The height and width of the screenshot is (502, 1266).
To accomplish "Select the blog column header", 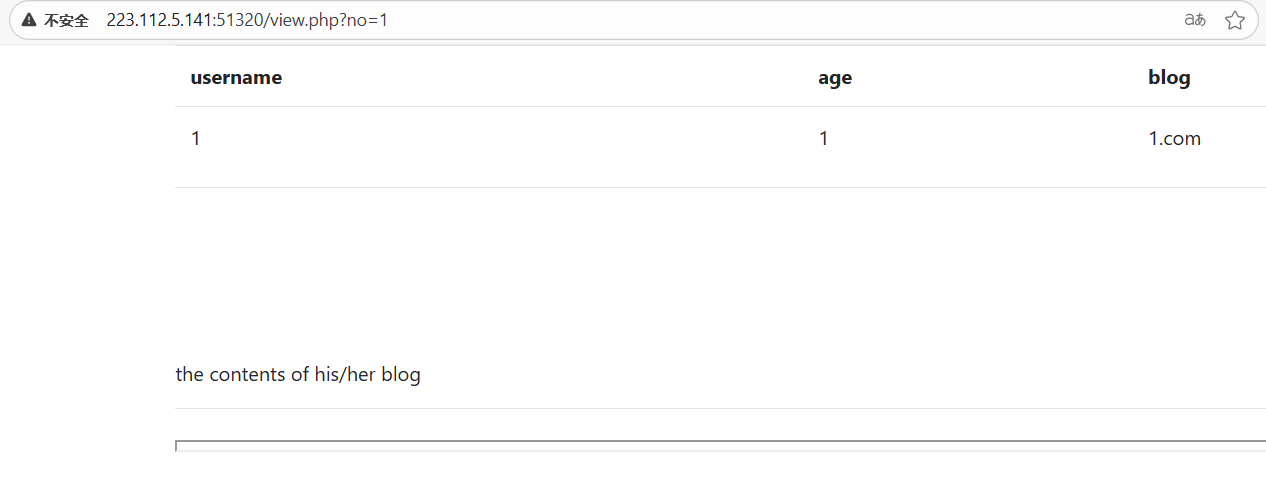I will click(x=1169, y=77).
